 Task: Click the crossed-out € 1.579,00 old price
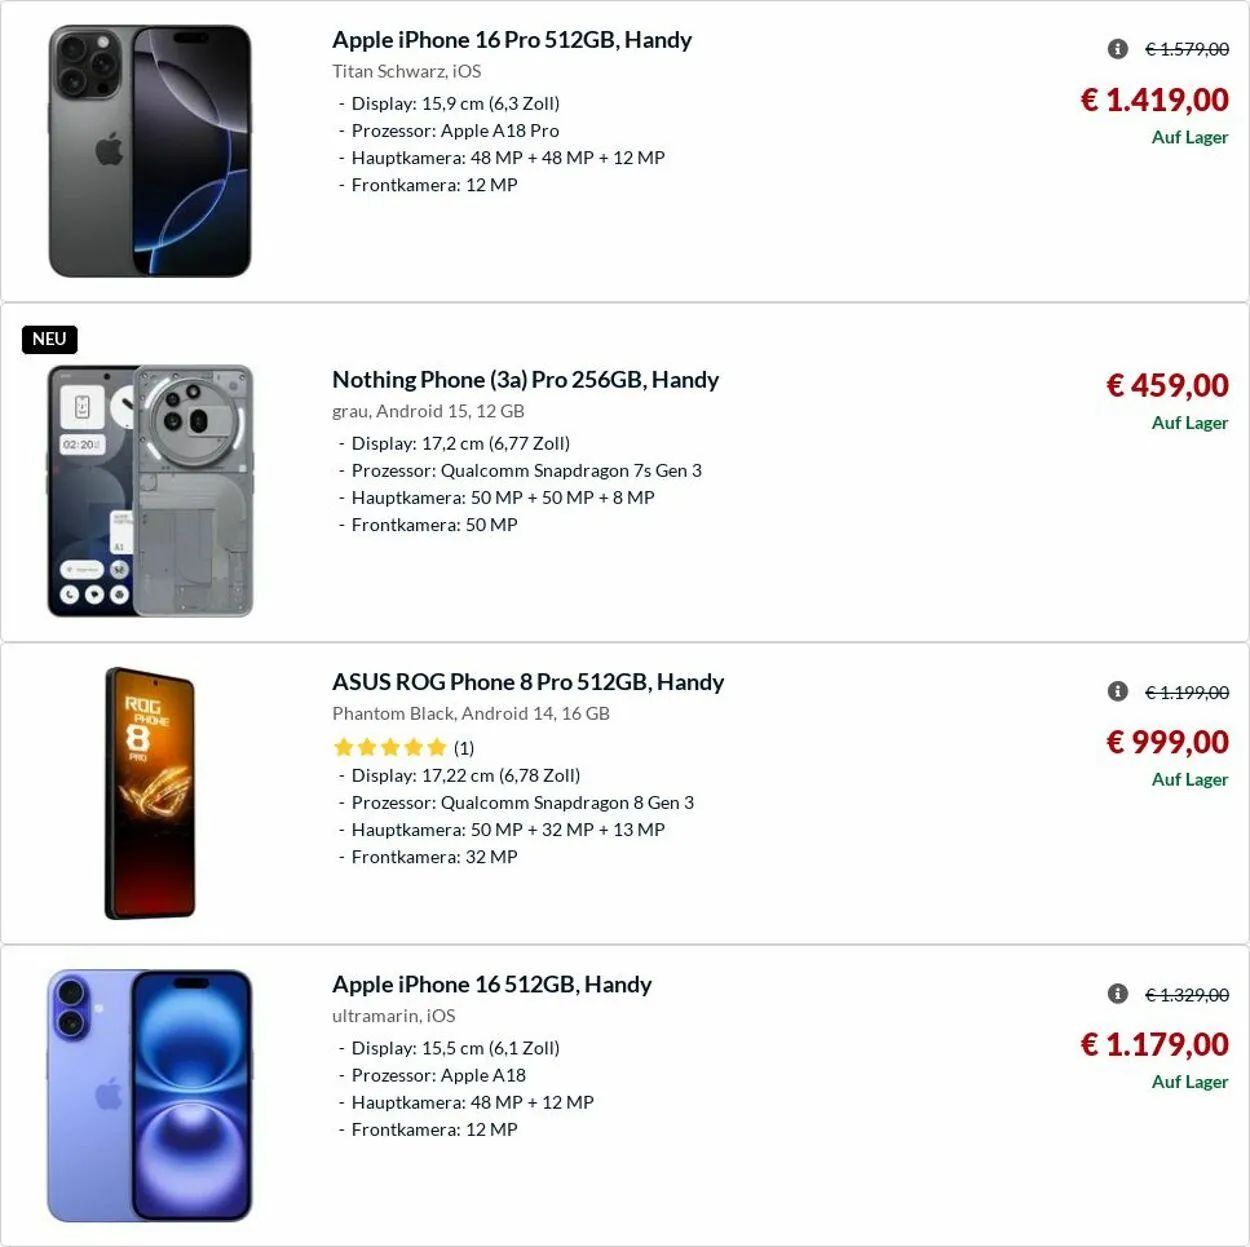coord(1187,49)
